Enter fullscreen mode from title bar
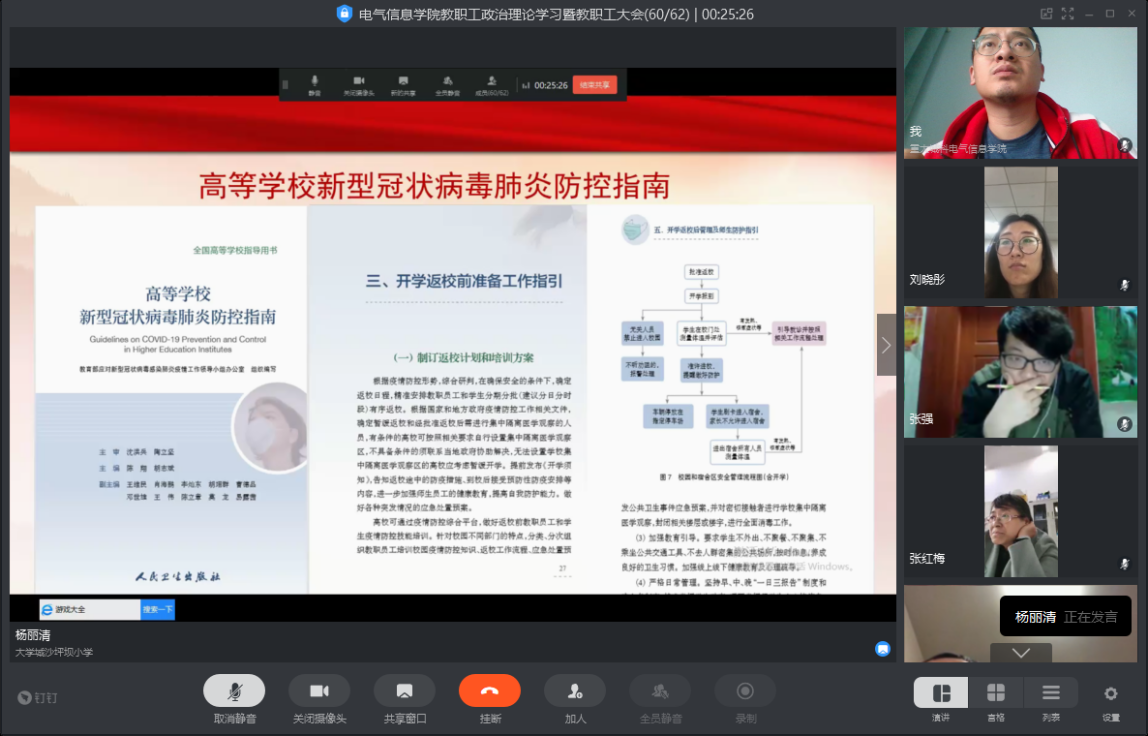The width and height of the screenshot is (1148, 736). tap(1068, 14)
